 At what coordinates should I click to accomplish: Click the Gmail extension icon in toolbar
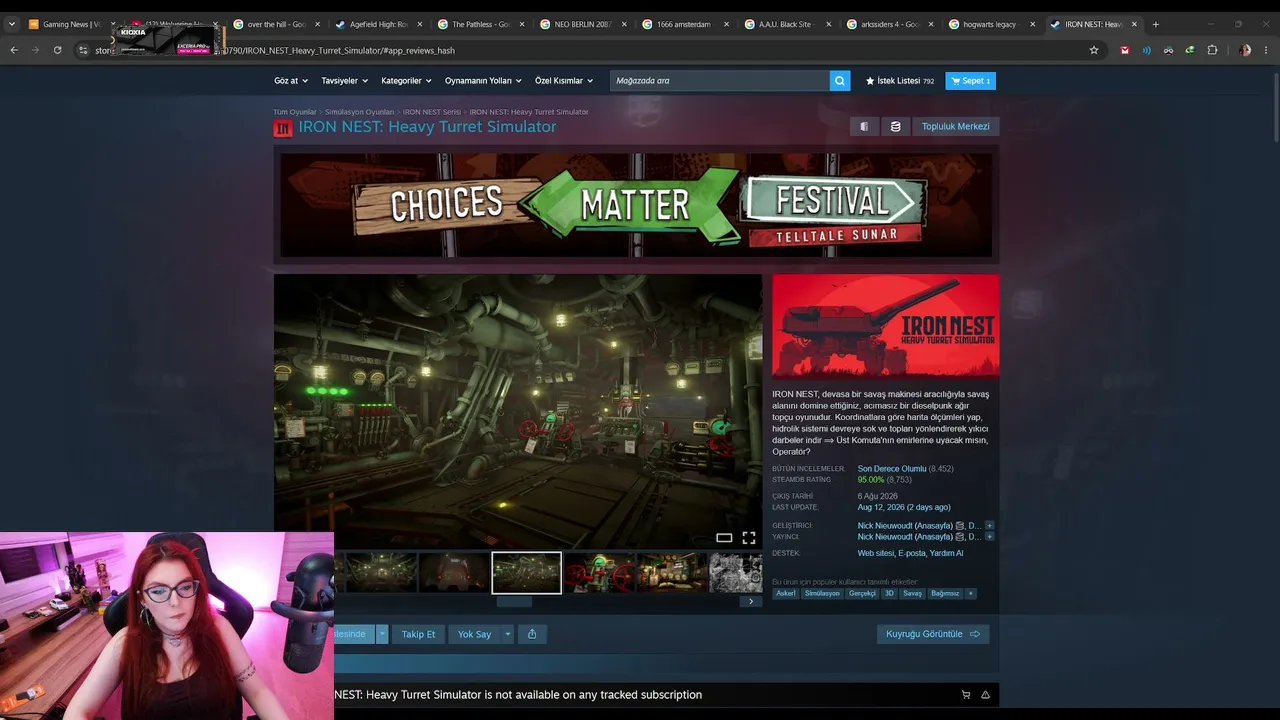[1124, 50]
